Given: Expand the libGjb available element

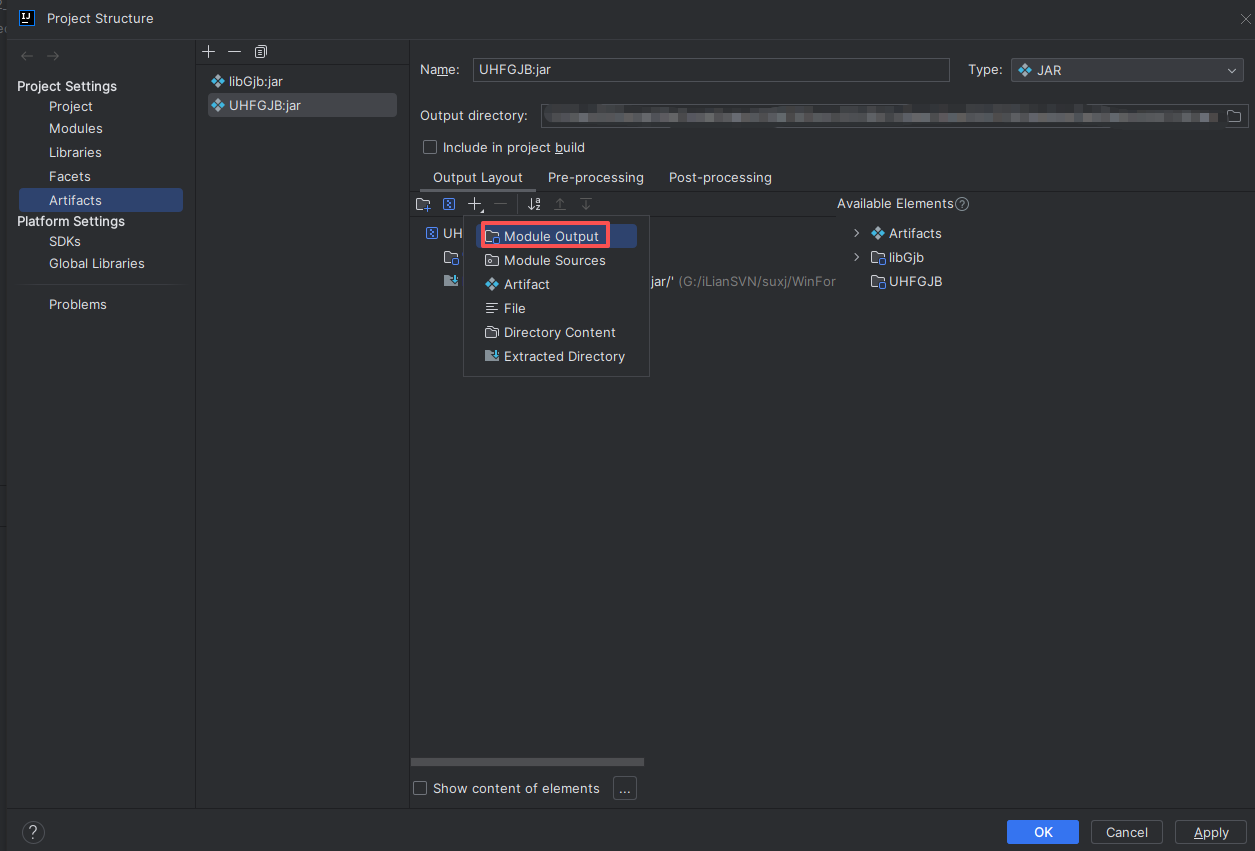Looking at the screenshot, I should (856, 257).
